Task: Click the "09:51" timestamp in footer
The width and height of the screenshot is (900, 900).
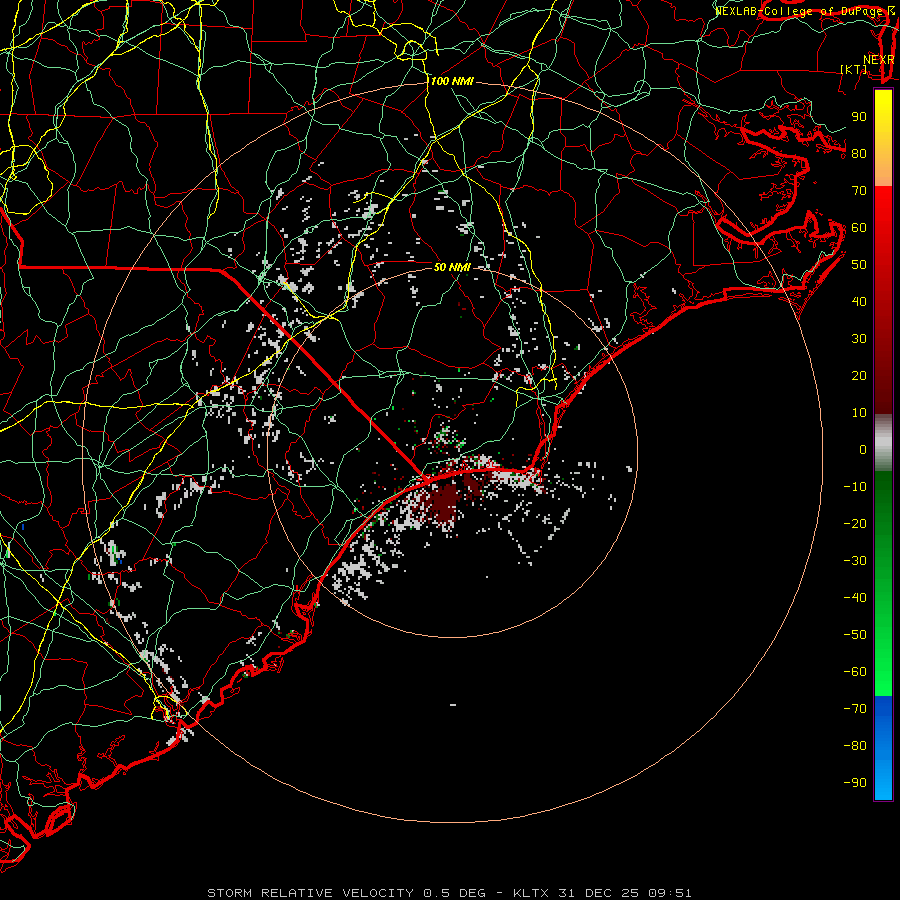Action: tap(670, 893)
